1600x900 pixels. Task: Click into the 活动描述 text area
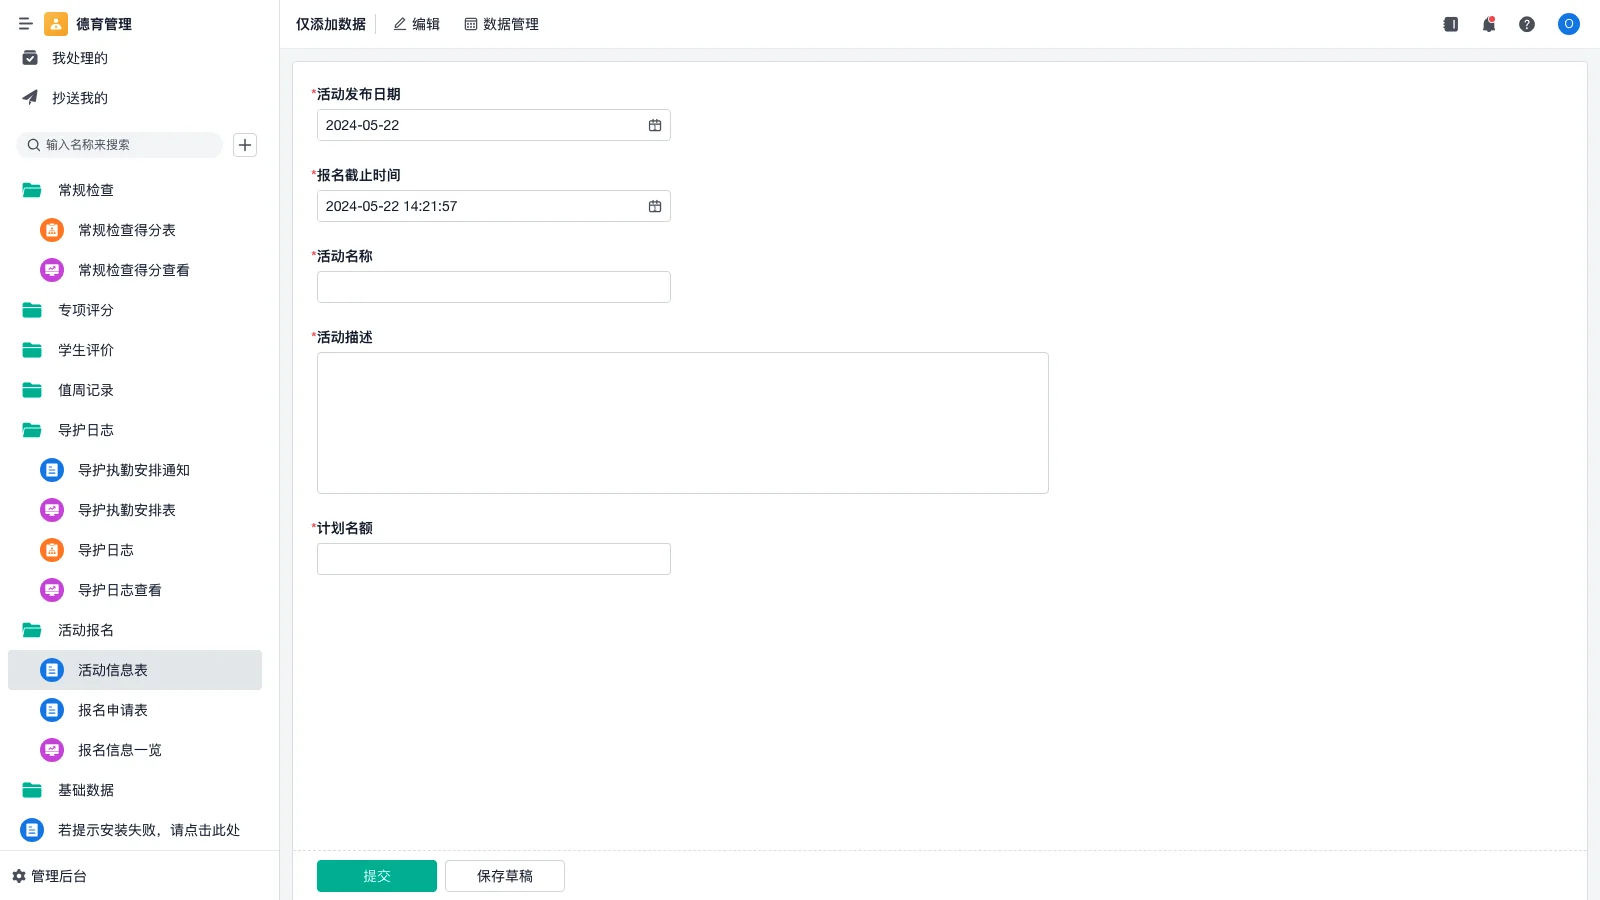click(682, 423)
